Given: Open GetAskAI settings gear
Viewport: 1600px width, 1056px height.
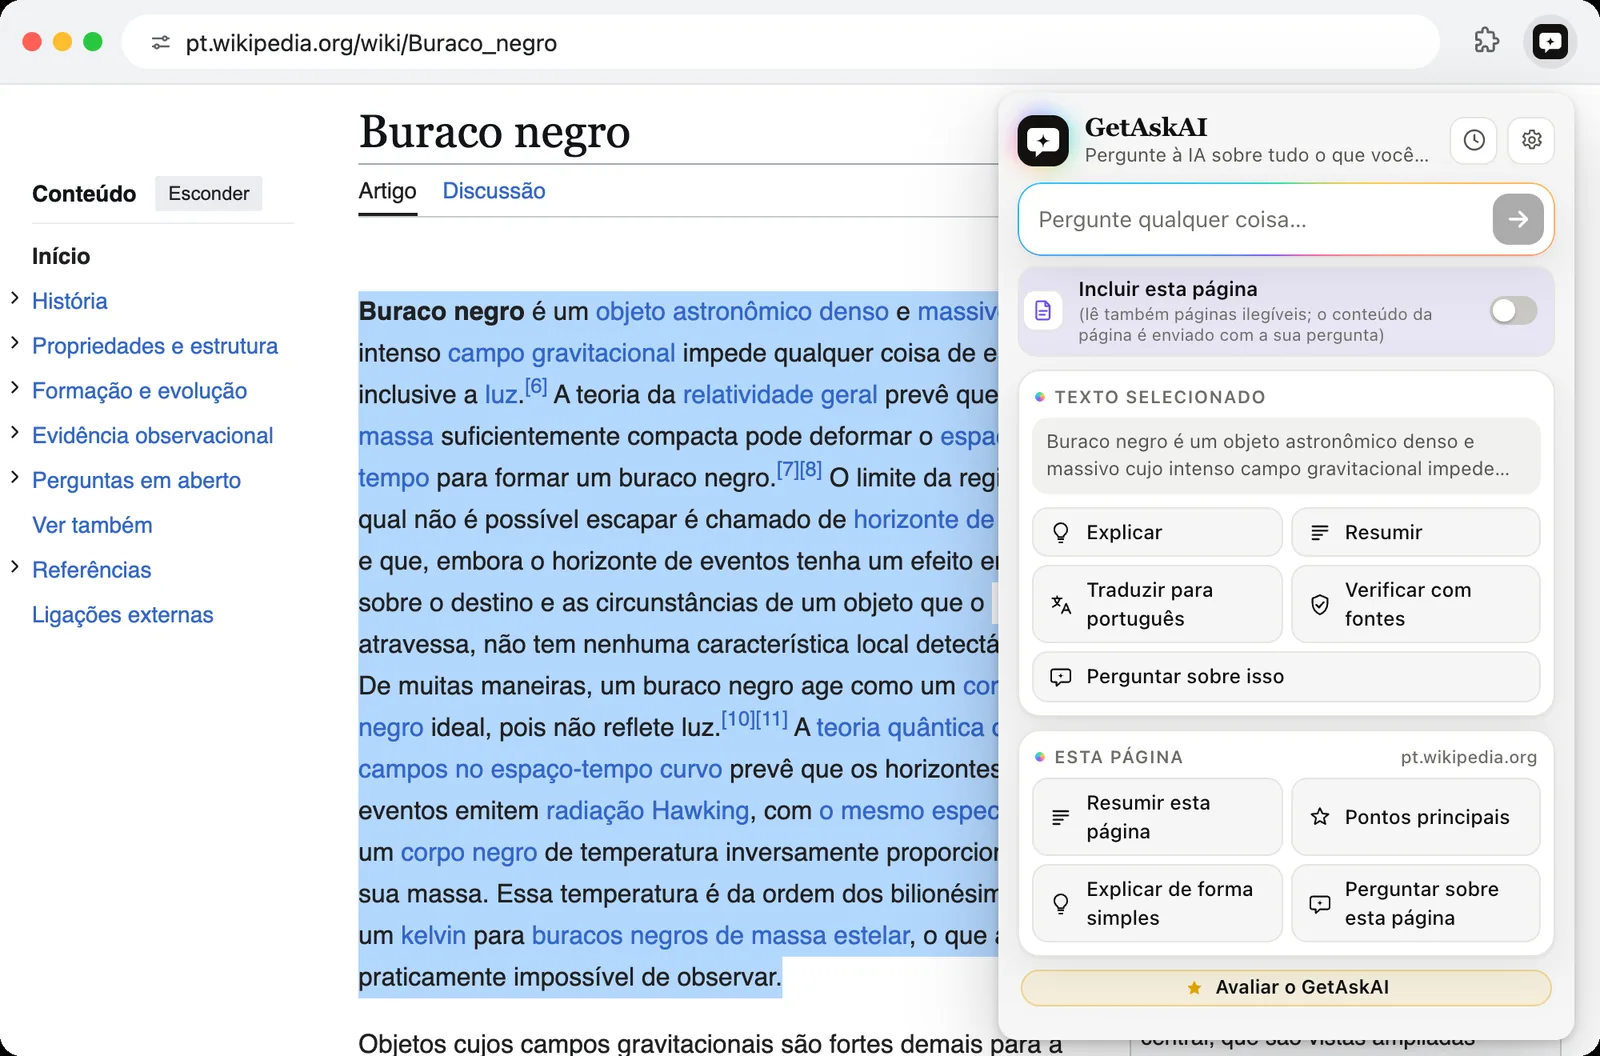Looking at the screenshot, I should pyautogui.click(x=1531, y=140).
